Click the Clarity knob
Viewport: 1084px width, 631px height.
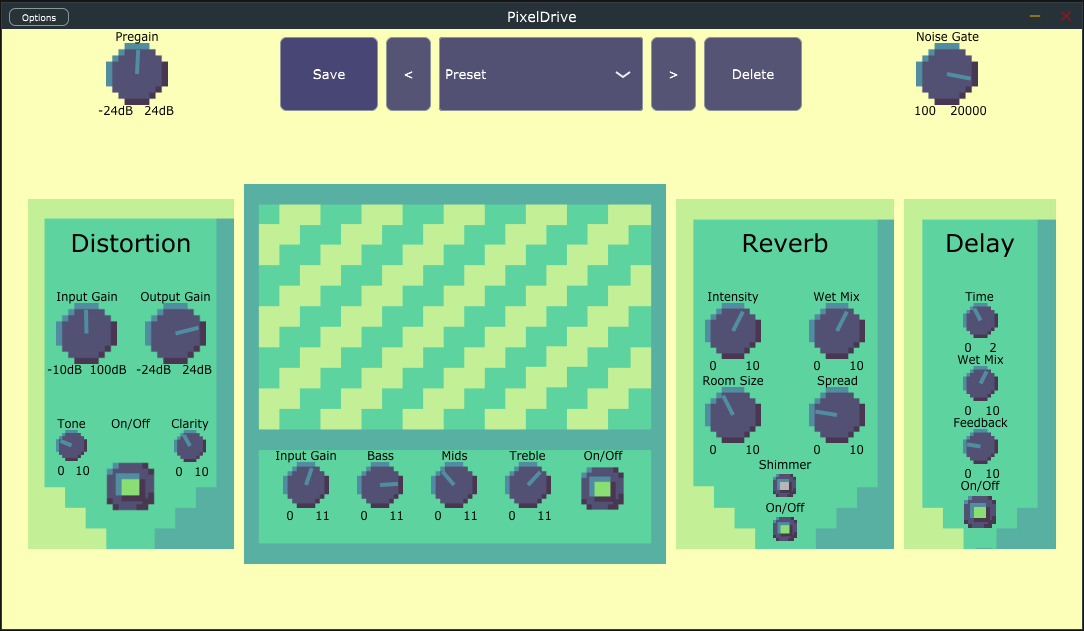coord(189,447)
